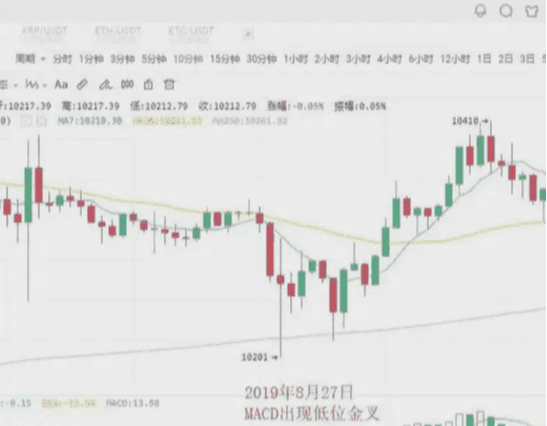Expand the leftmost line tool dropdown arrow
The width and height of the screenshot is (547, 426).
pos(15,85)
